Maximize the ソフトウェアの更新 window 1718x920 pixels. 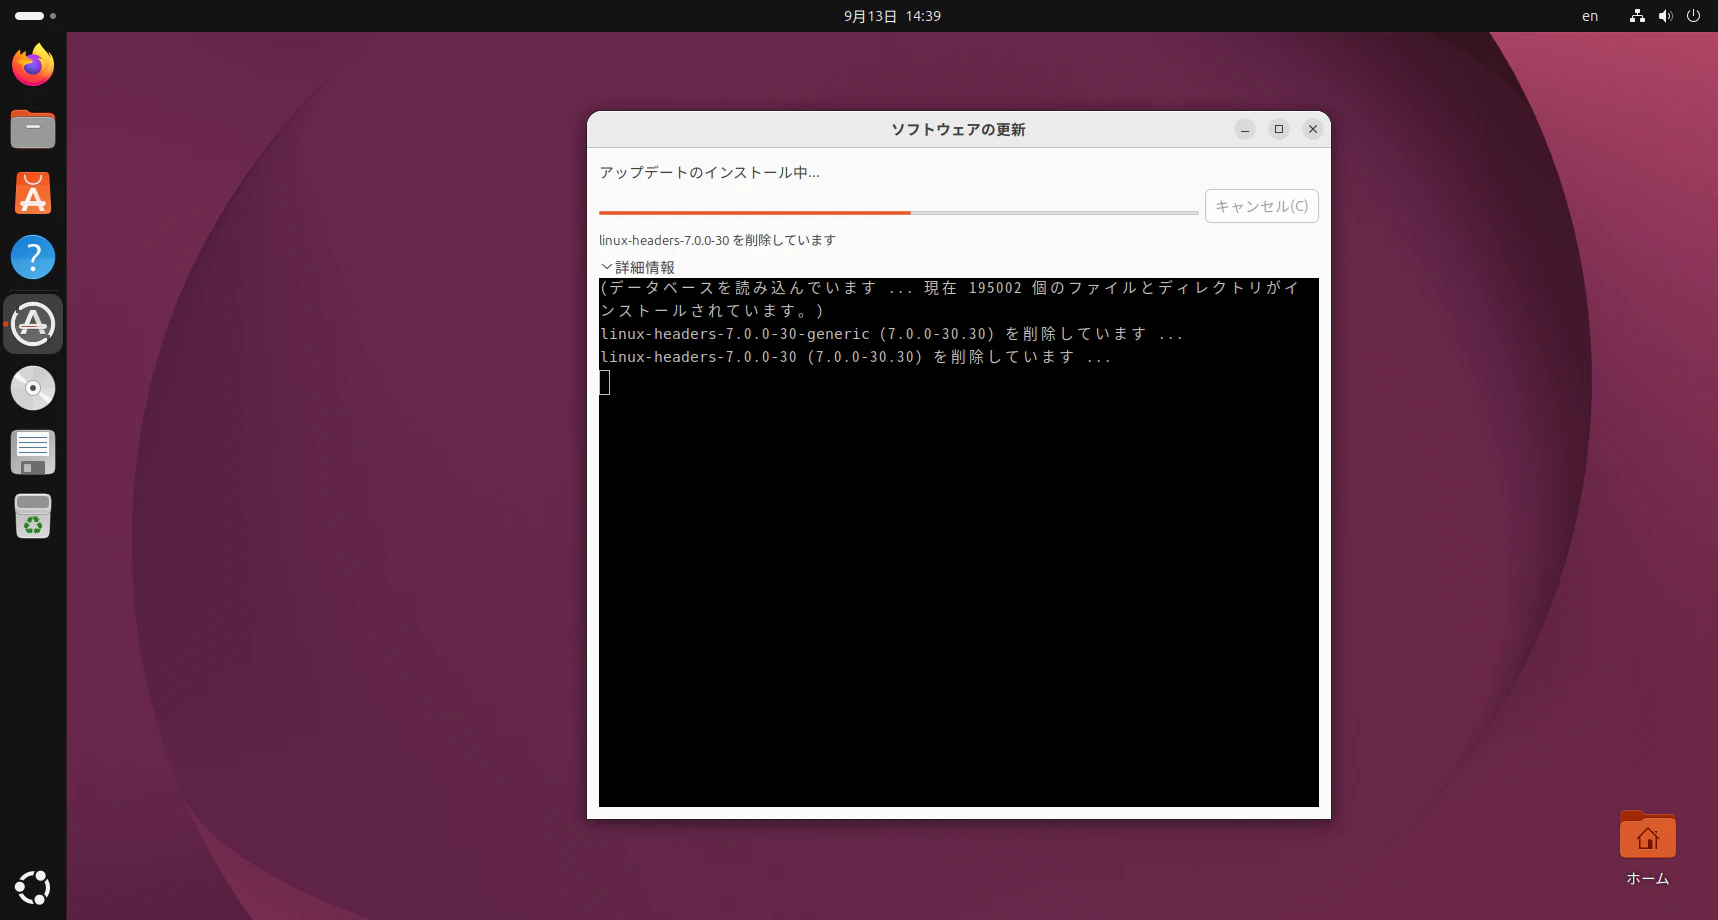1279,129
